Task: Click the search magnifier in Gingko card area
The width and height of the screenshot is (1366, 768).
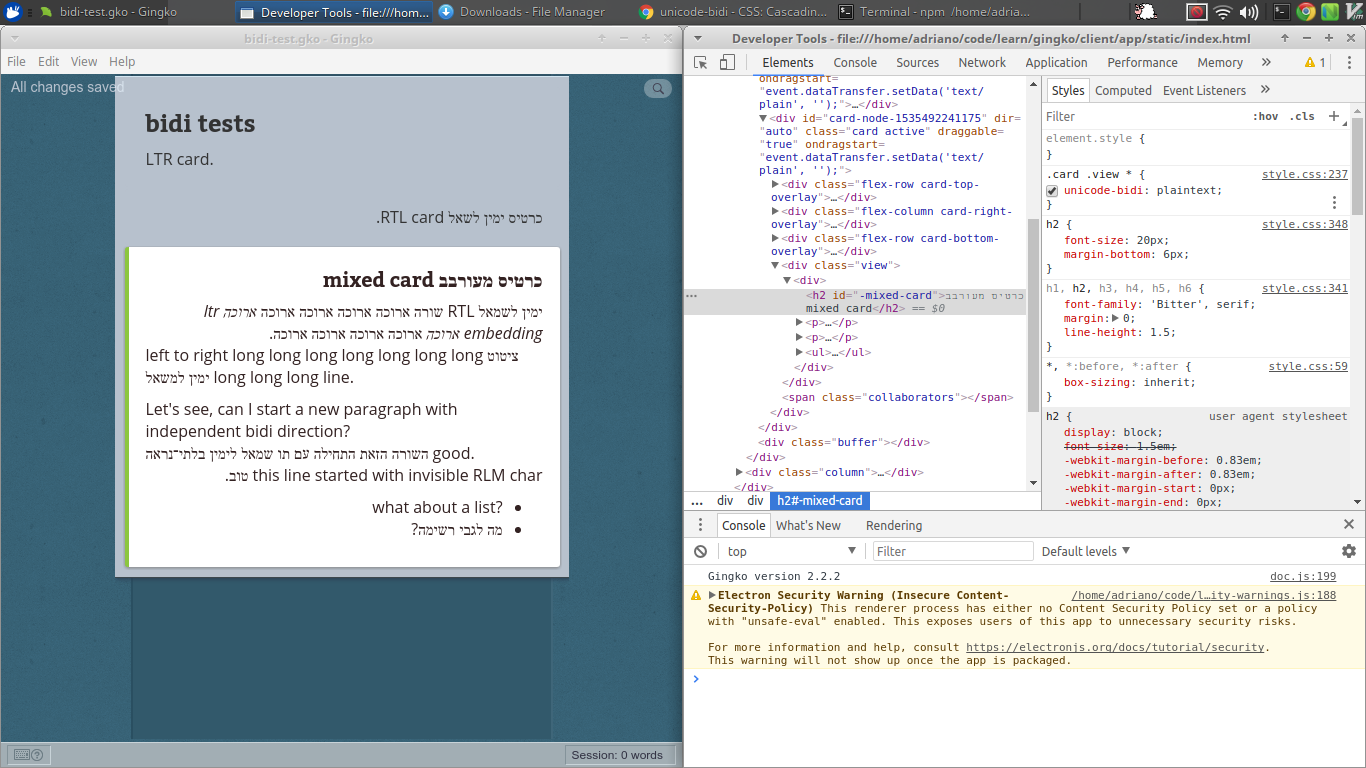Action: [x=657, y=88]
